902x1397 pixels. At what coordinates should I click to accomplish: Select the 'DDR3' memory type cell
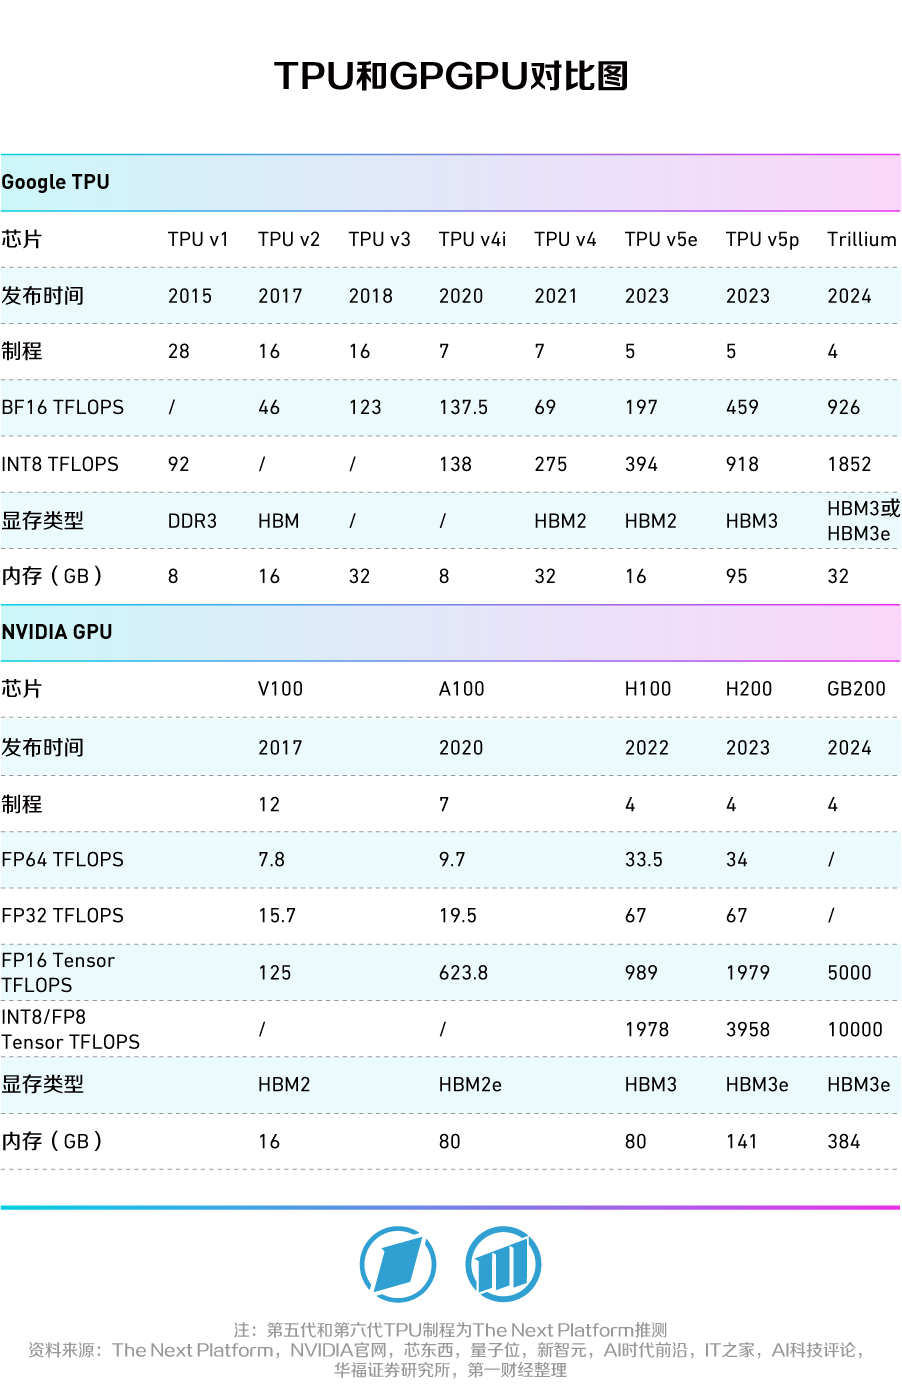[x=192, y=521]
